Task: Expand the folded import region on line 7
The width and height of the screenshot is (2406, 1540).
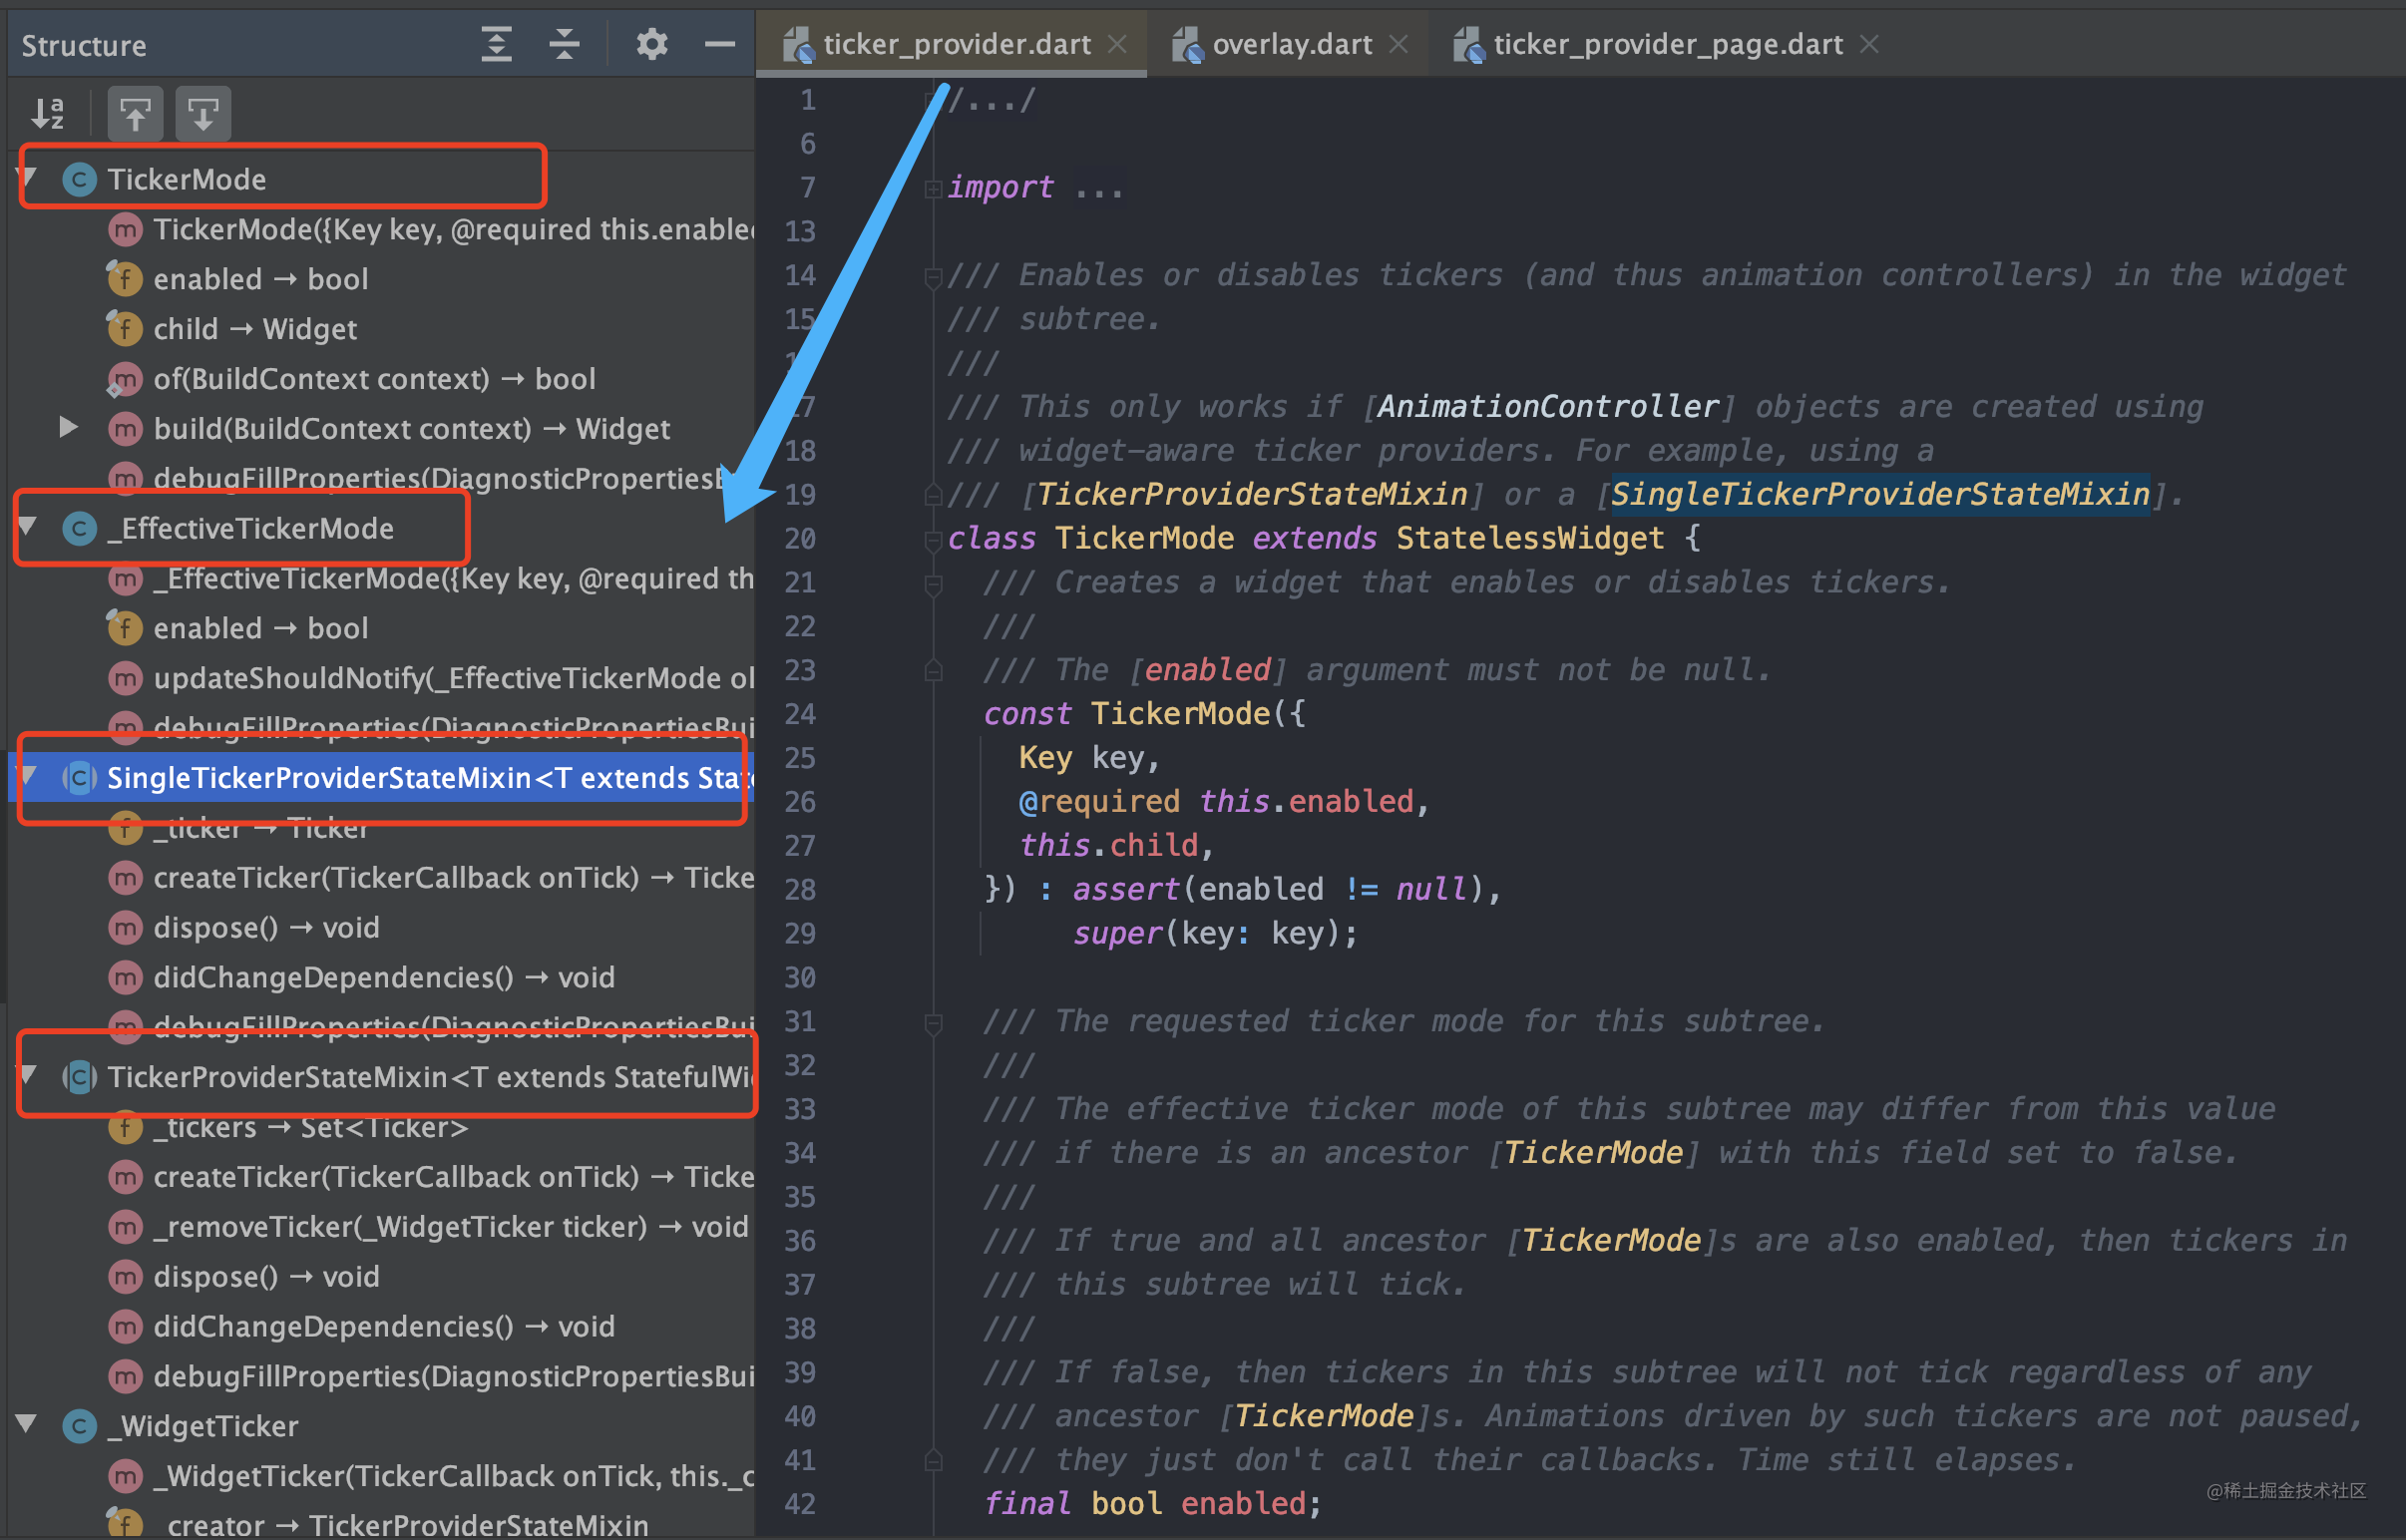Action: click(932, 188)
